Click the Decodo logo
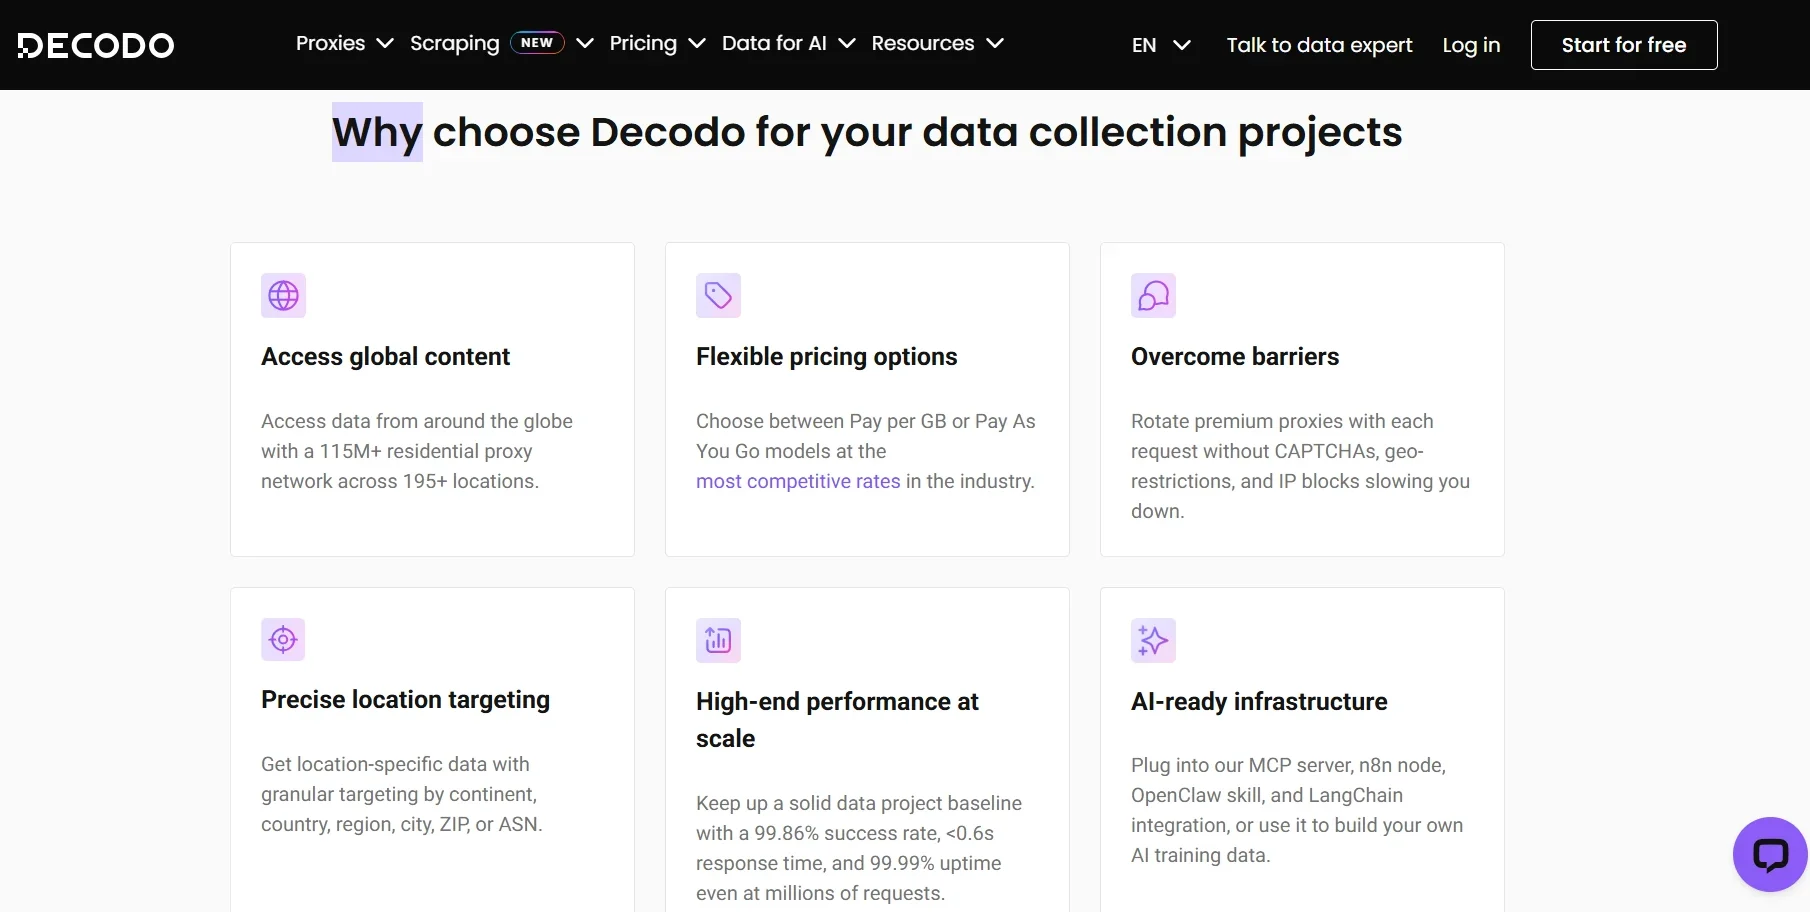 tap(96, 45)
